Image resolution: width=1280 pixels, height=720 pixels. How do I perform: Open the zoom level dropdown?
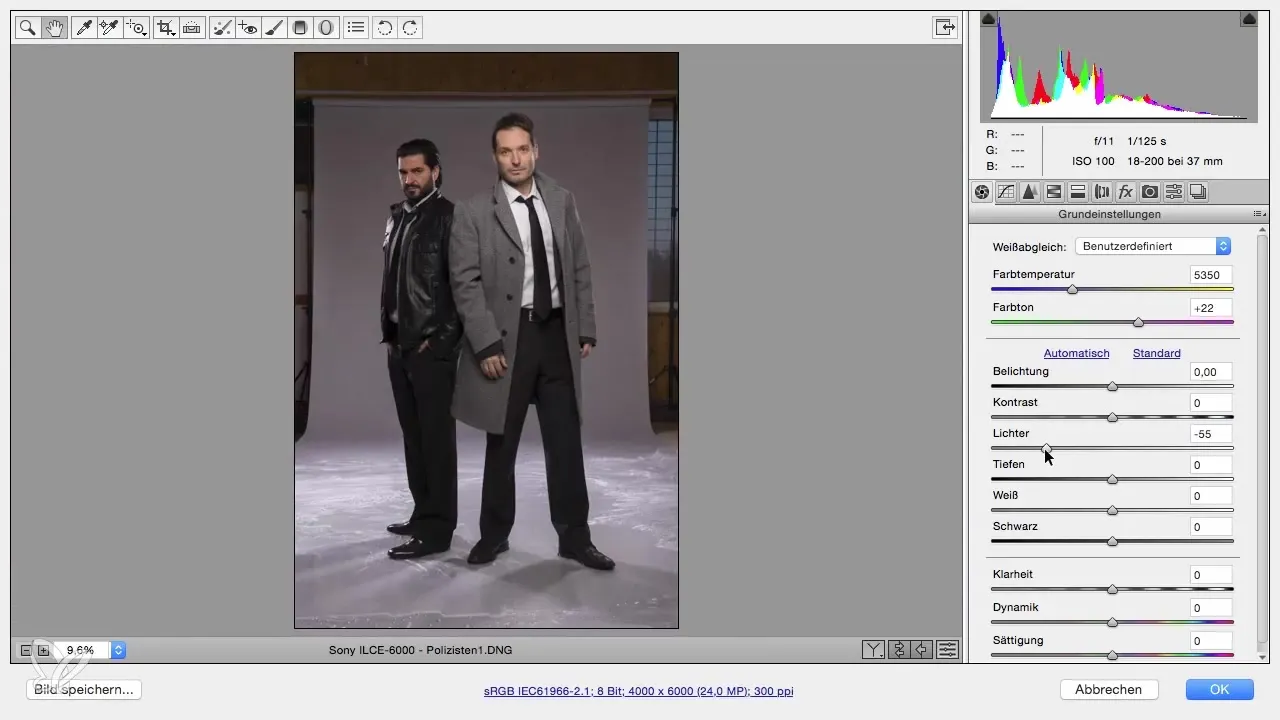[118, 650]
